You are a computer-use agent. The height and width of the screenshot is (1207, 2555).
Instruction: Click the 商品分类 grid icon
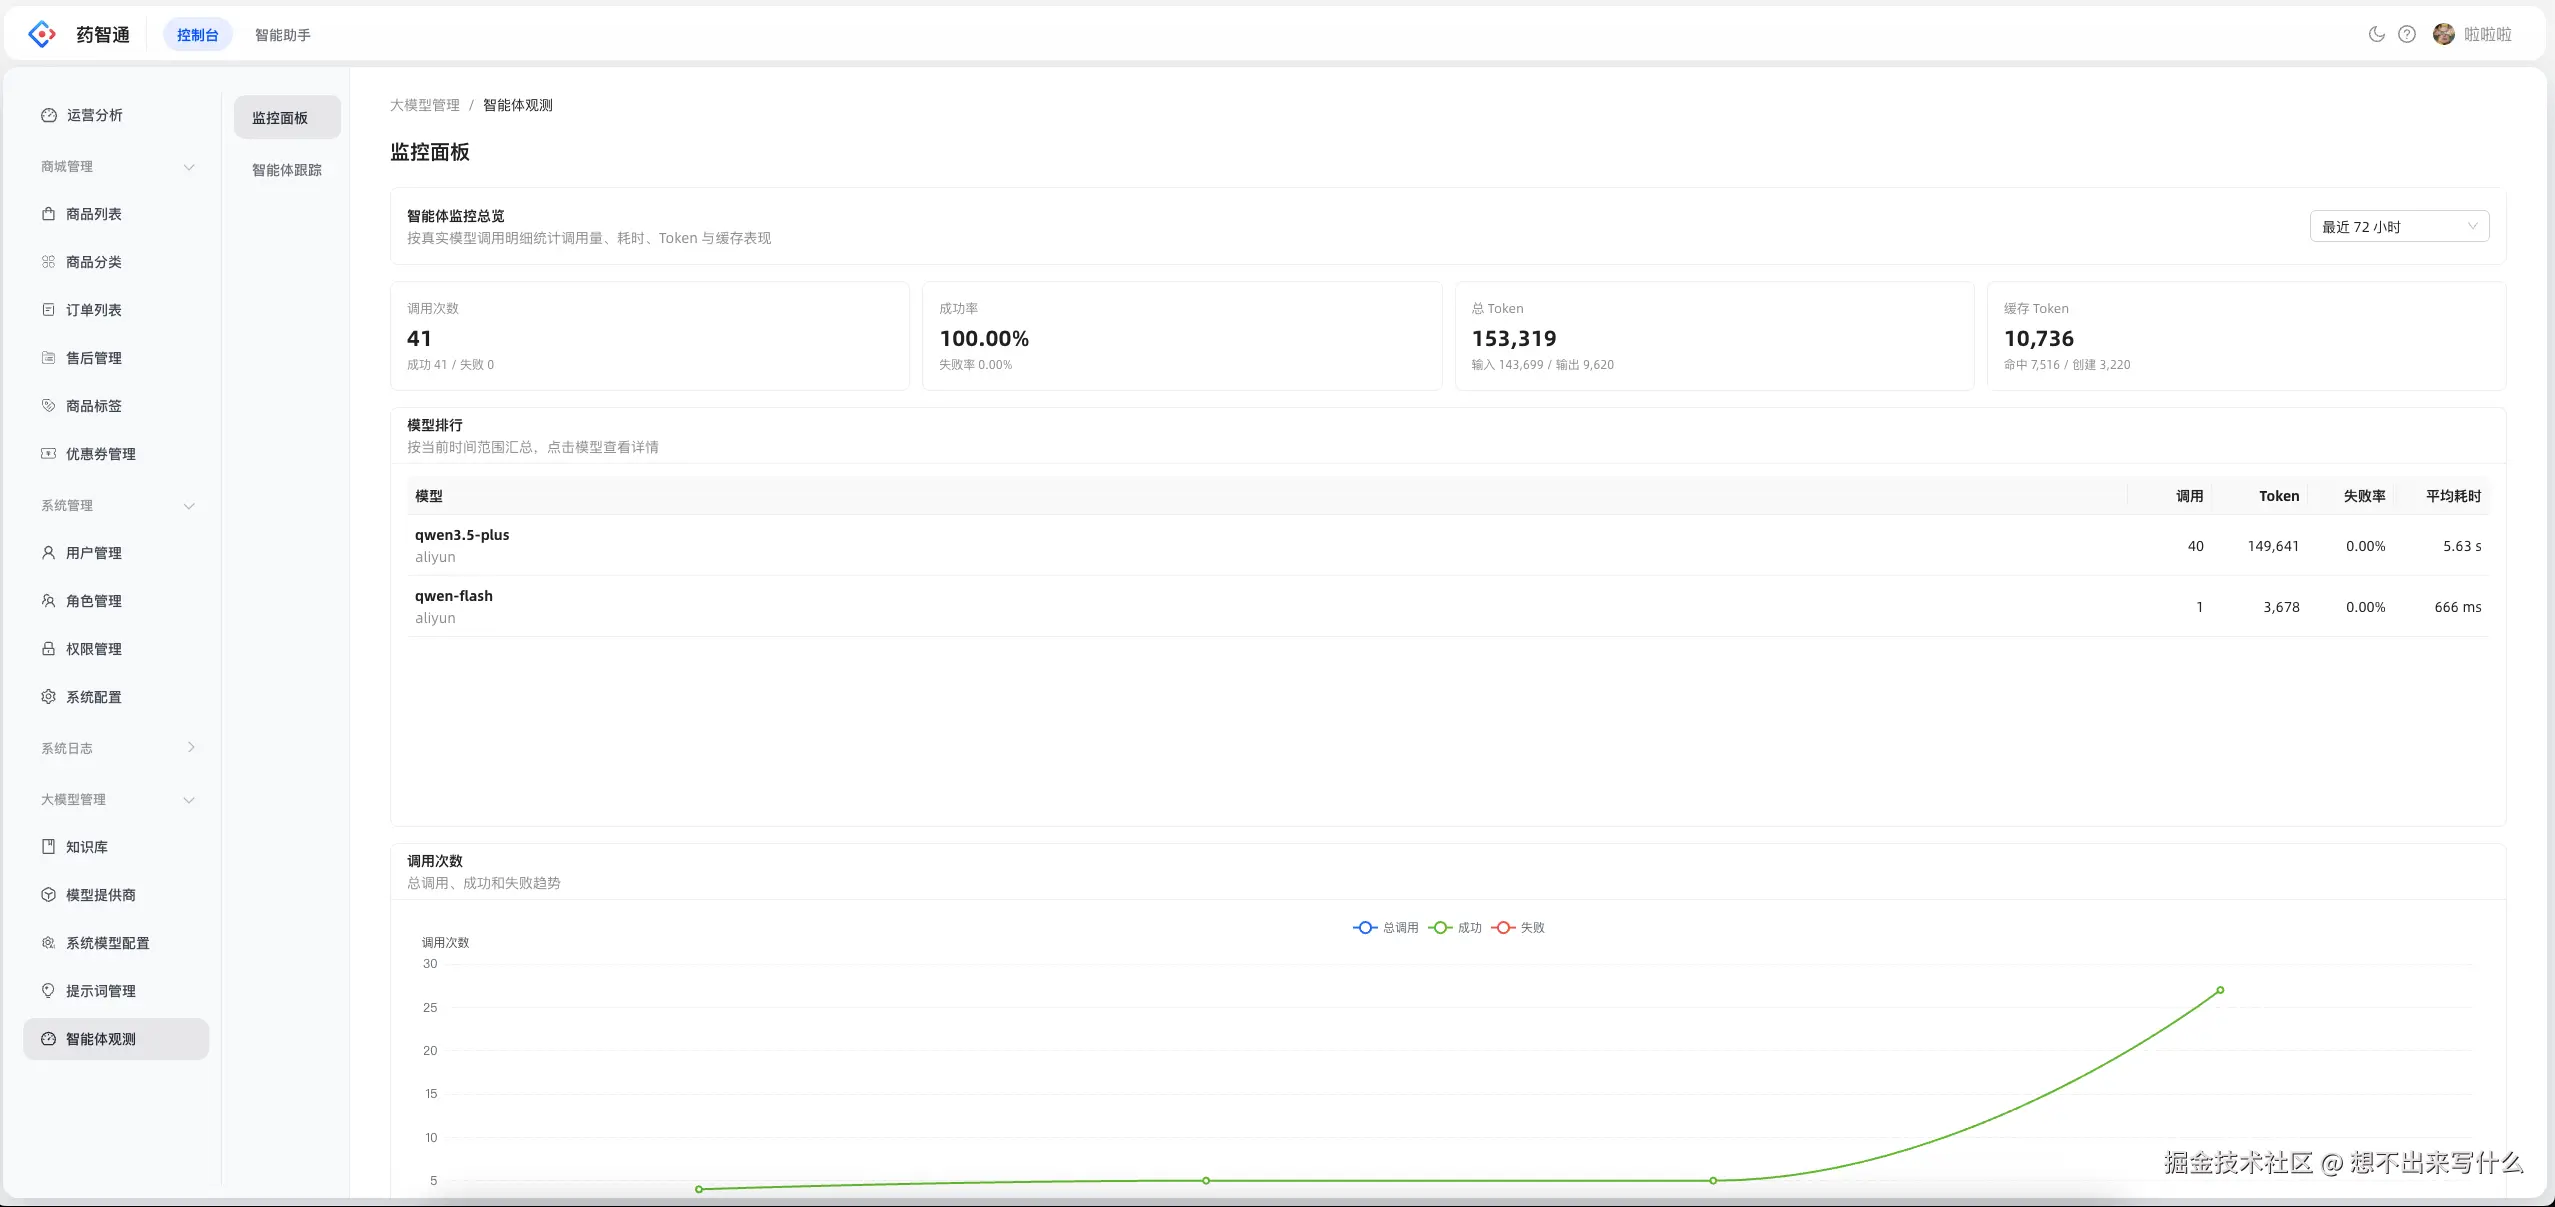tap(48, 262)
